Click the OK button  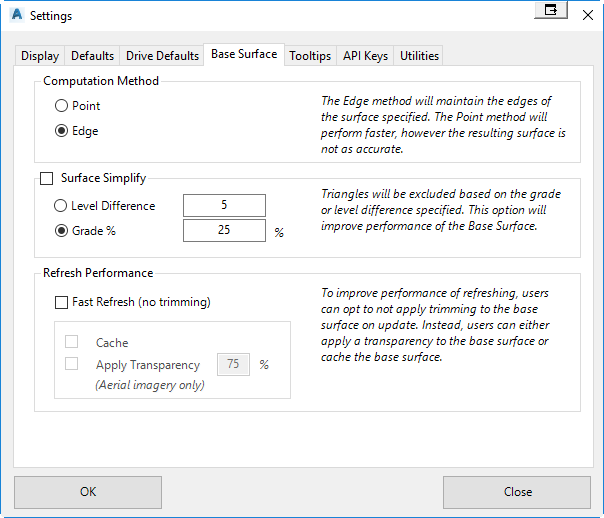tap(88, 492)
